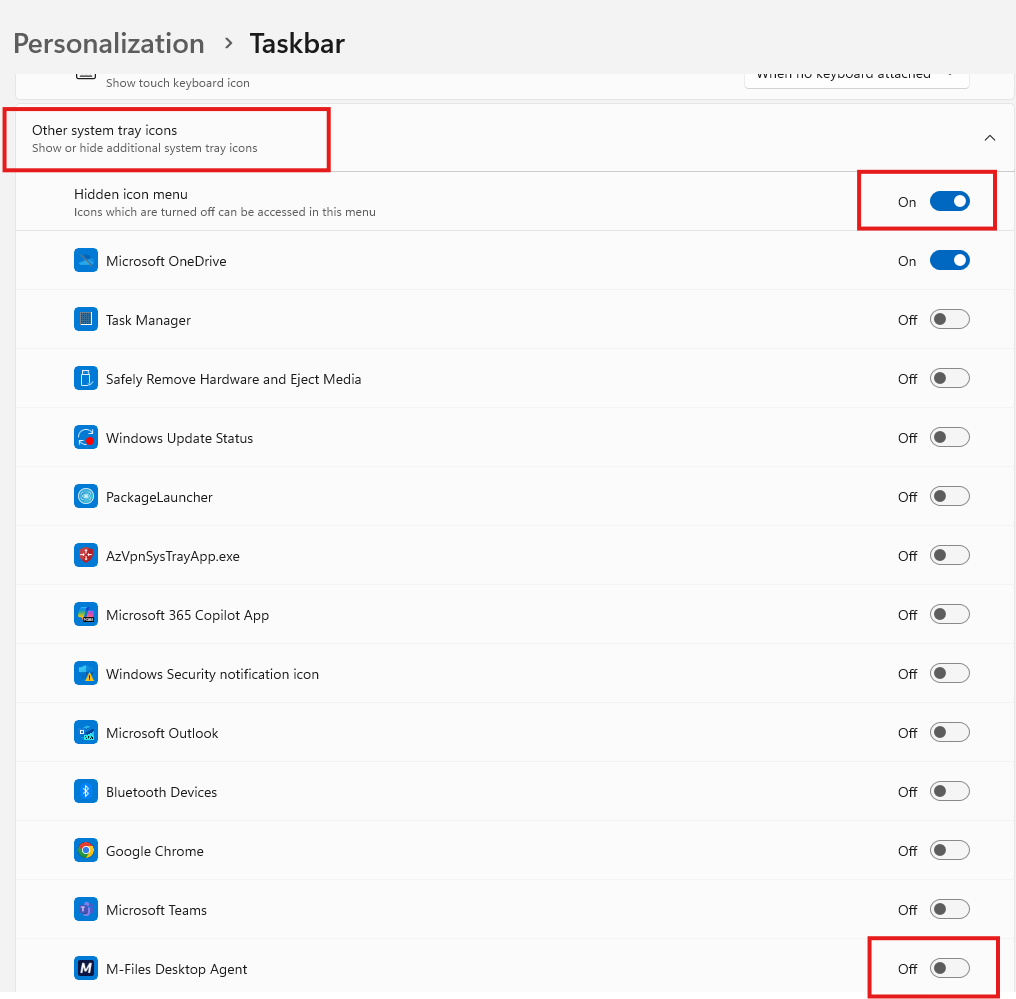Click the Safely Remove Hardware icon
The width and height of the screenshot is (1016, 999).
(x=86, y=378)
